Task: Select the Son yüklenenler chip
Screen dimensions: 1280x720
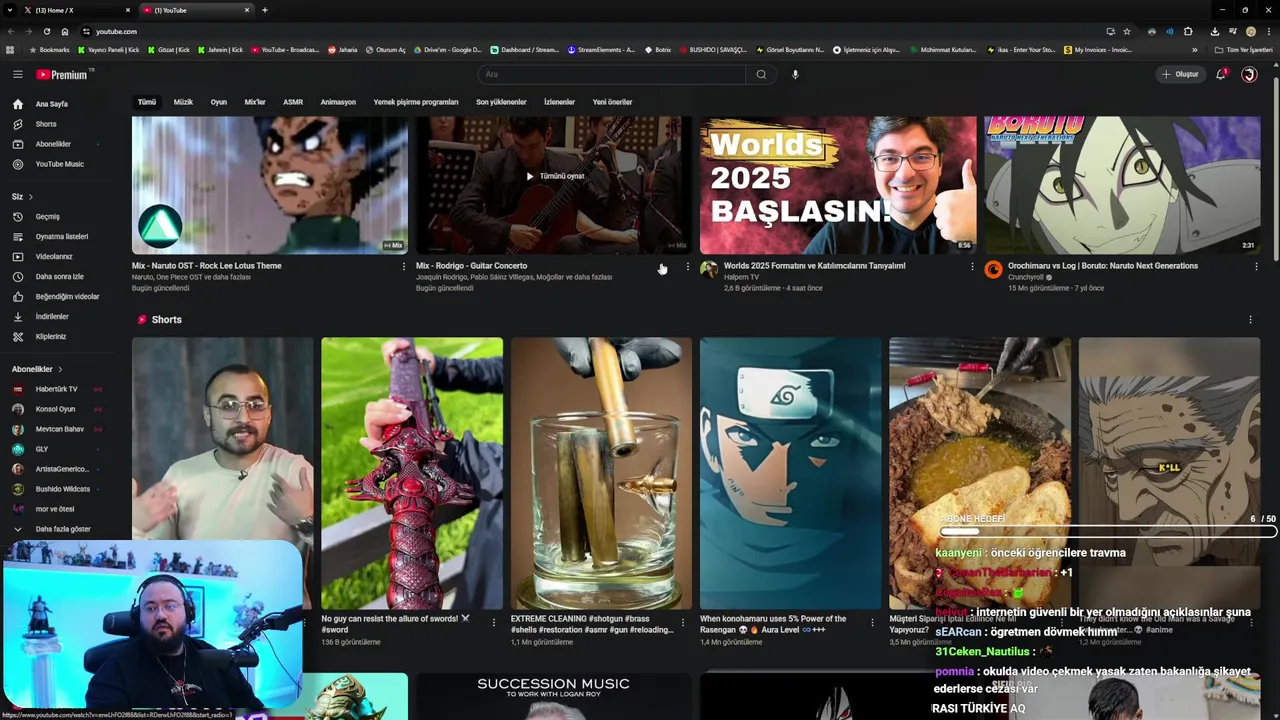Action: 501,102
